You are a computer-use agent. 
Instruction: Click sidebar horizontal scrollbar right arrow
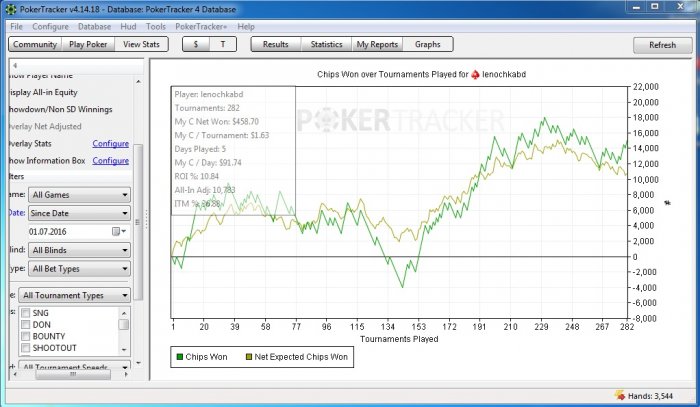[126, 374]
